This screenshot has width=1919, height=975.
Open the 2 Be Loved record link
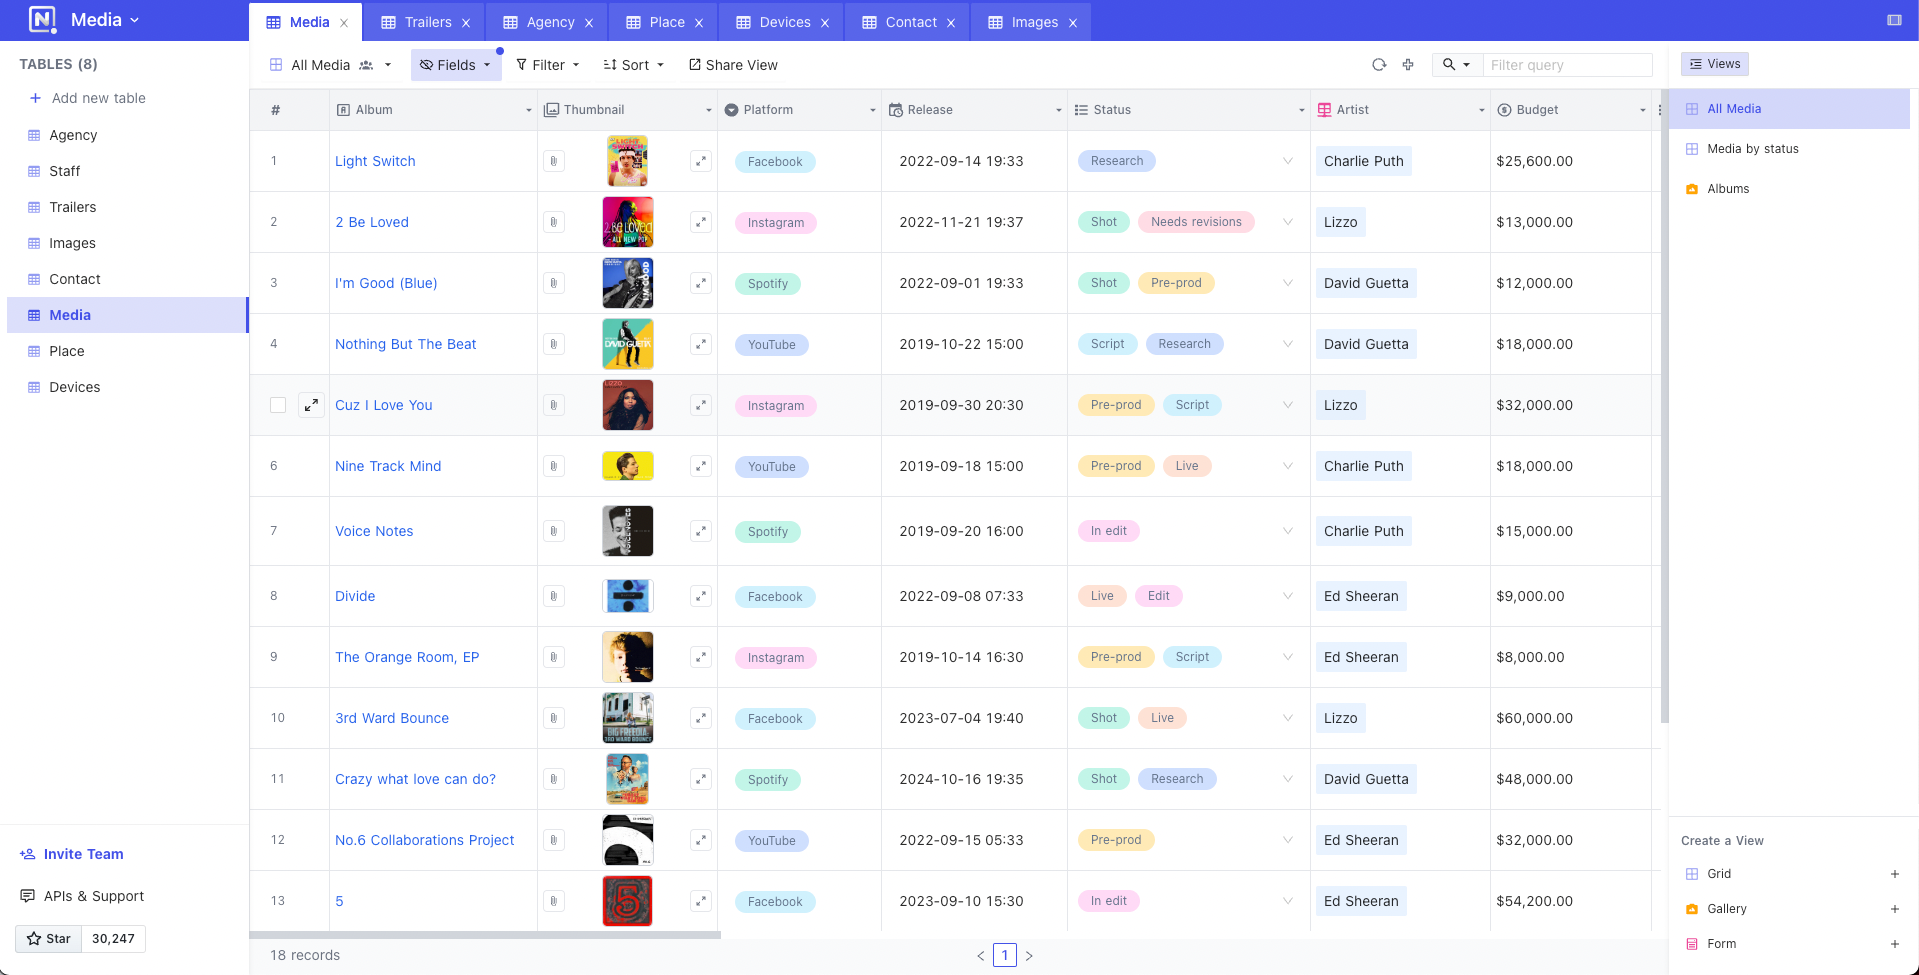click(371, 222)
